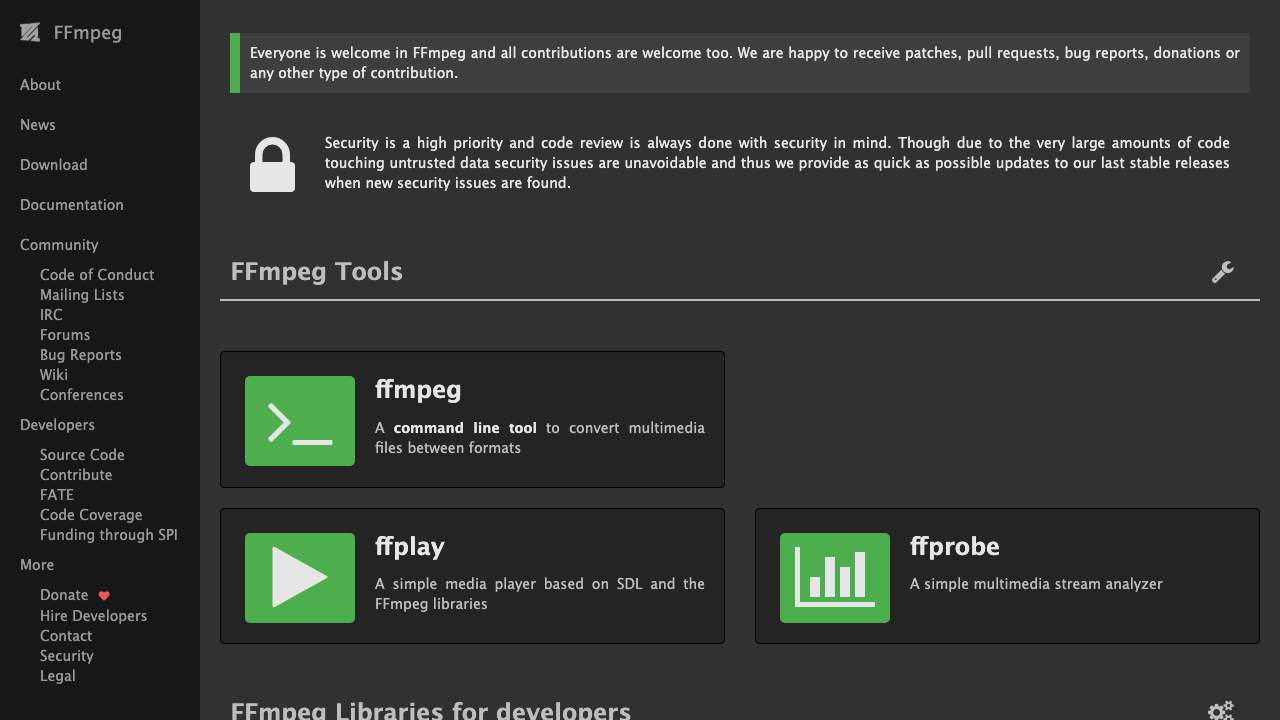The image size is (1280, 720).
Task: Click the ffplay play triangle icon
Action: point(300,578)
